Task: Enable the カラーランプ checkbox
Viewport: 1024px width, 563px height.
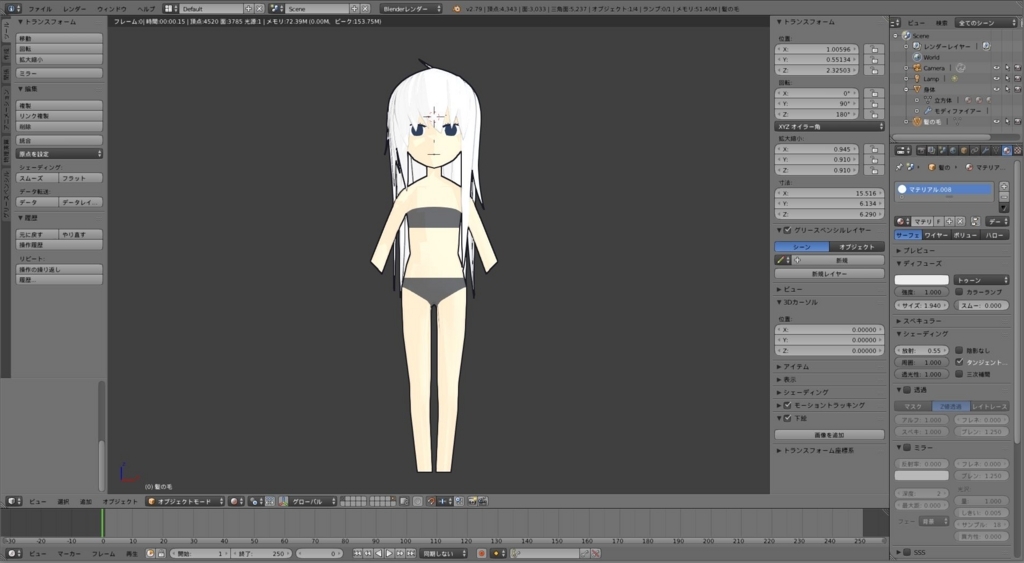Action: coord(960,292)
